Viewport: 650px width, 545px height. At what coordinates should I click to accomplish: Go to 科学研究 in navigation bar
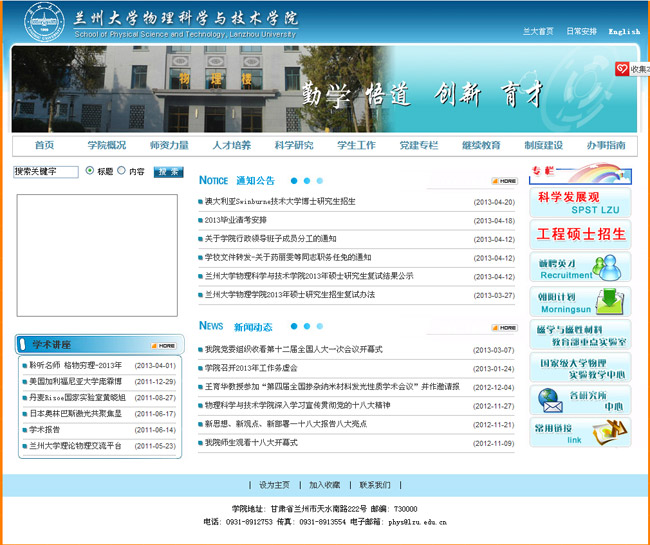click(x=294, y=146)
